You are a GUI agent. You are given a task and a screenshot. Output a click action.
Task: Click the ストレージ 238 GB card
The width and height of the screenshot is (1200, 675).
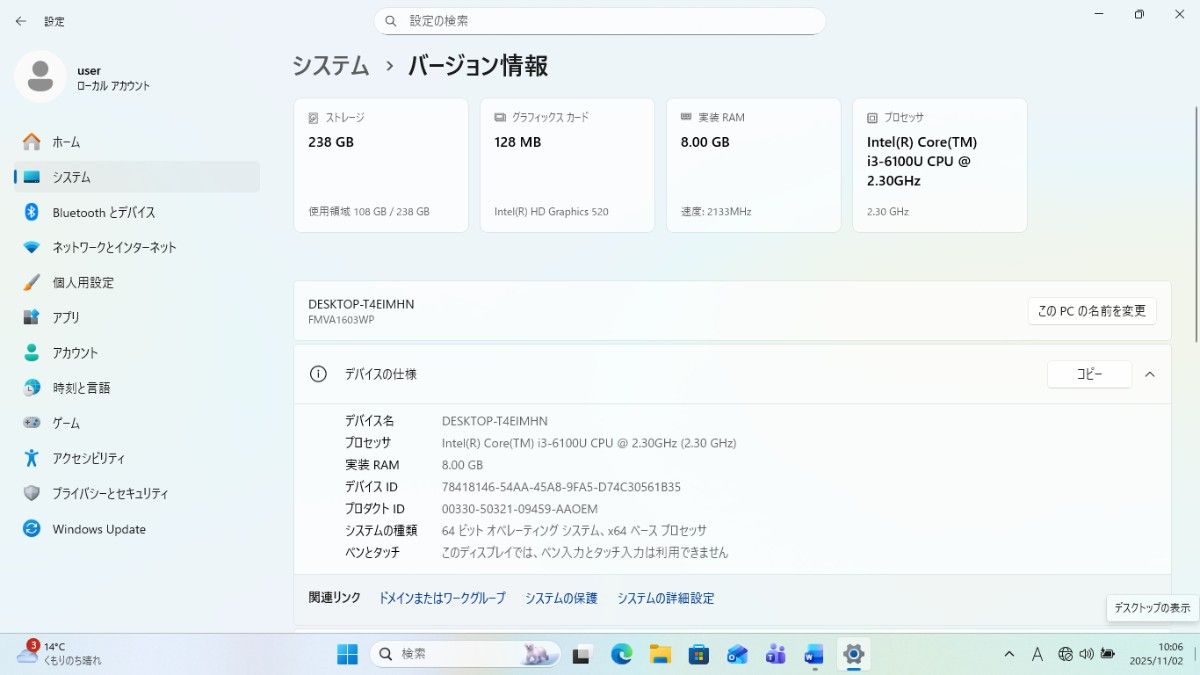(x=381, y=165)
